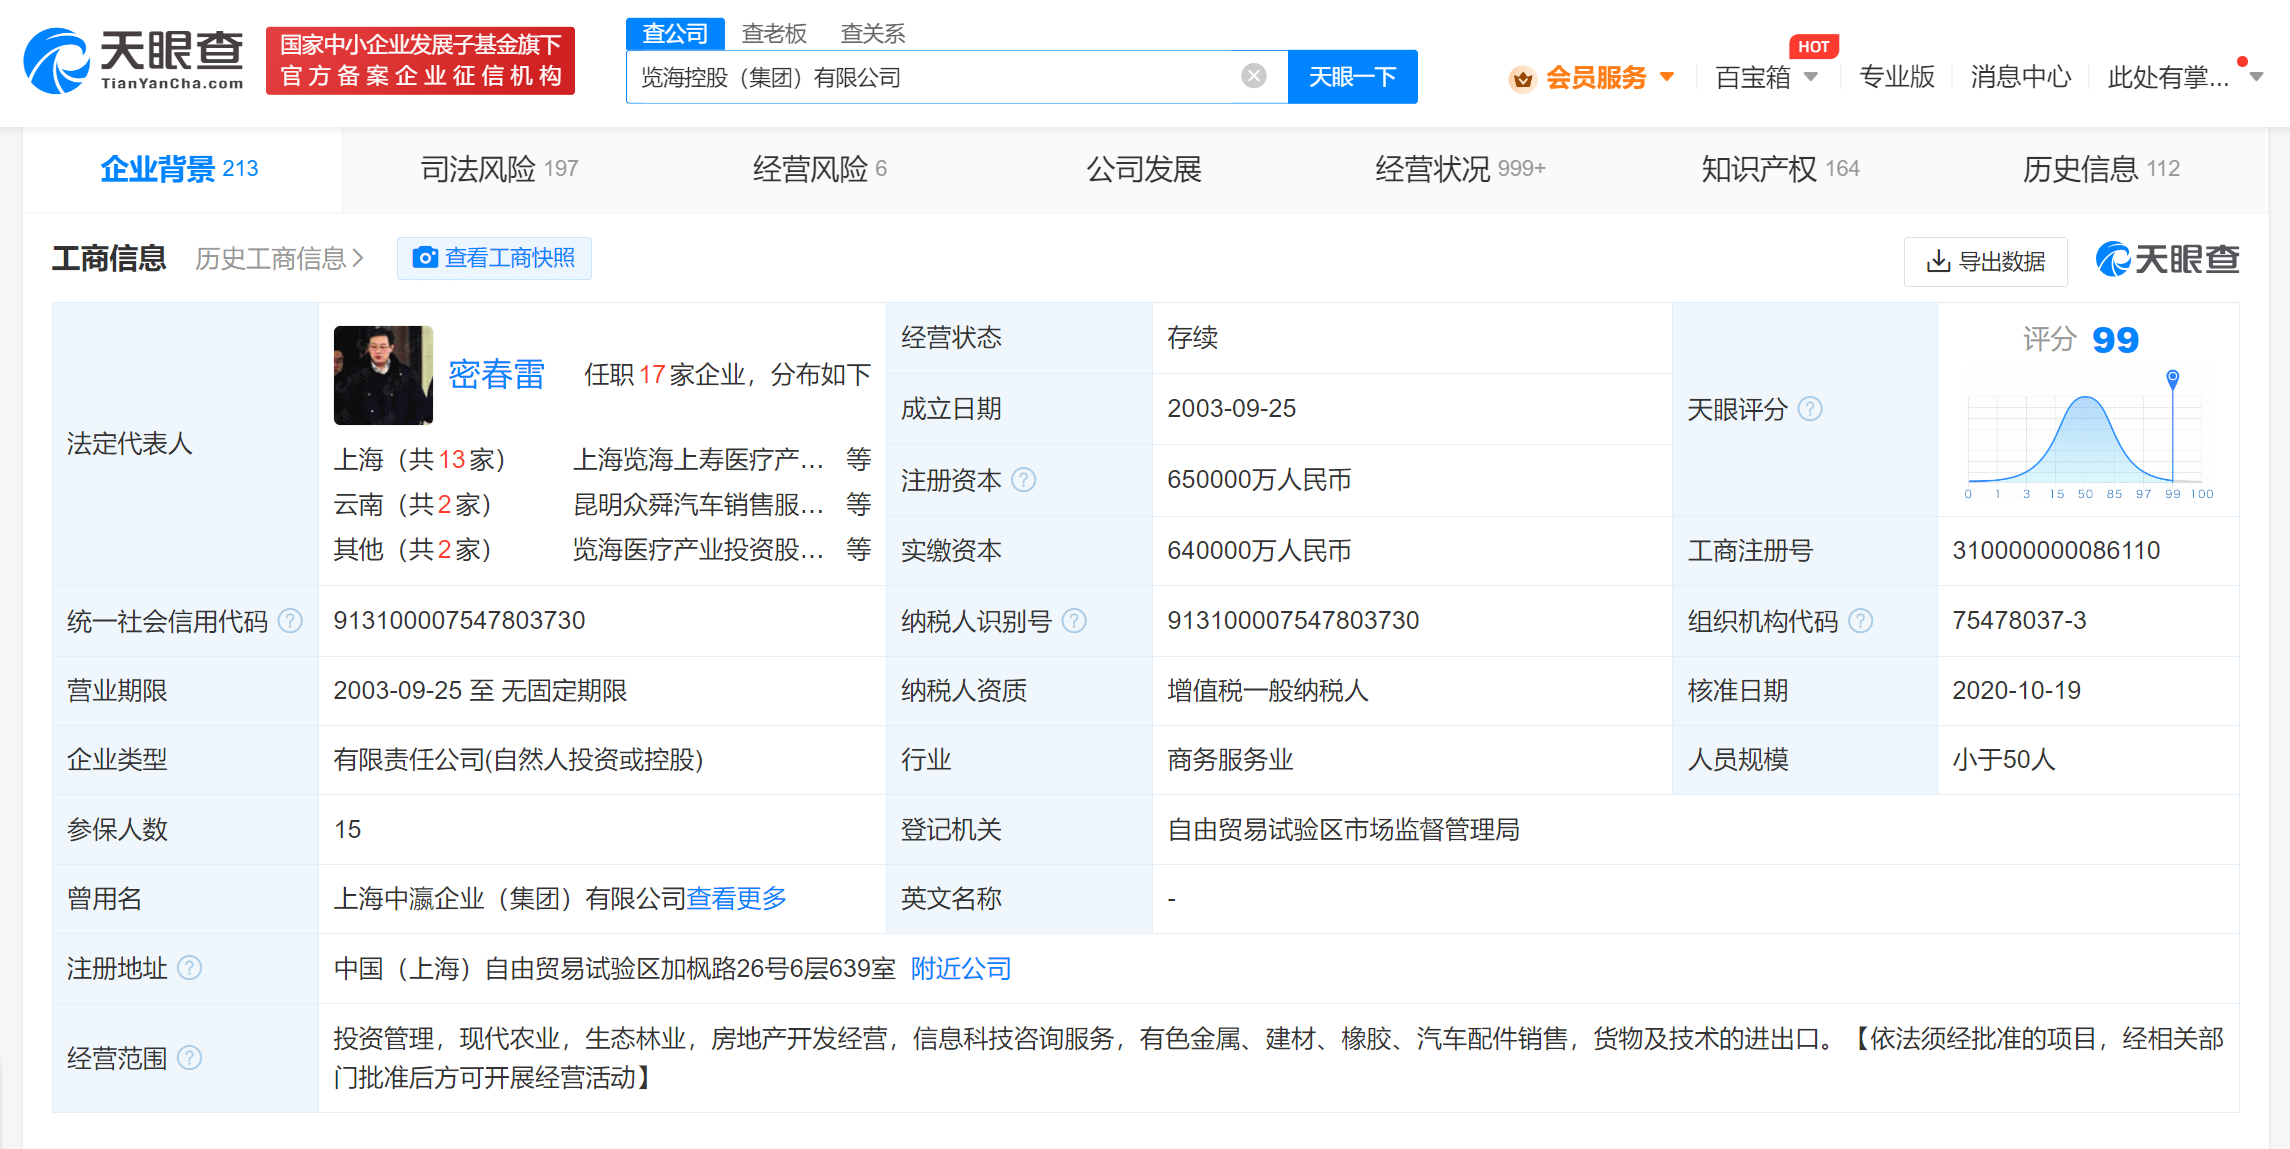Switch to the 司法风险 tab

click(x=498, y=169)
